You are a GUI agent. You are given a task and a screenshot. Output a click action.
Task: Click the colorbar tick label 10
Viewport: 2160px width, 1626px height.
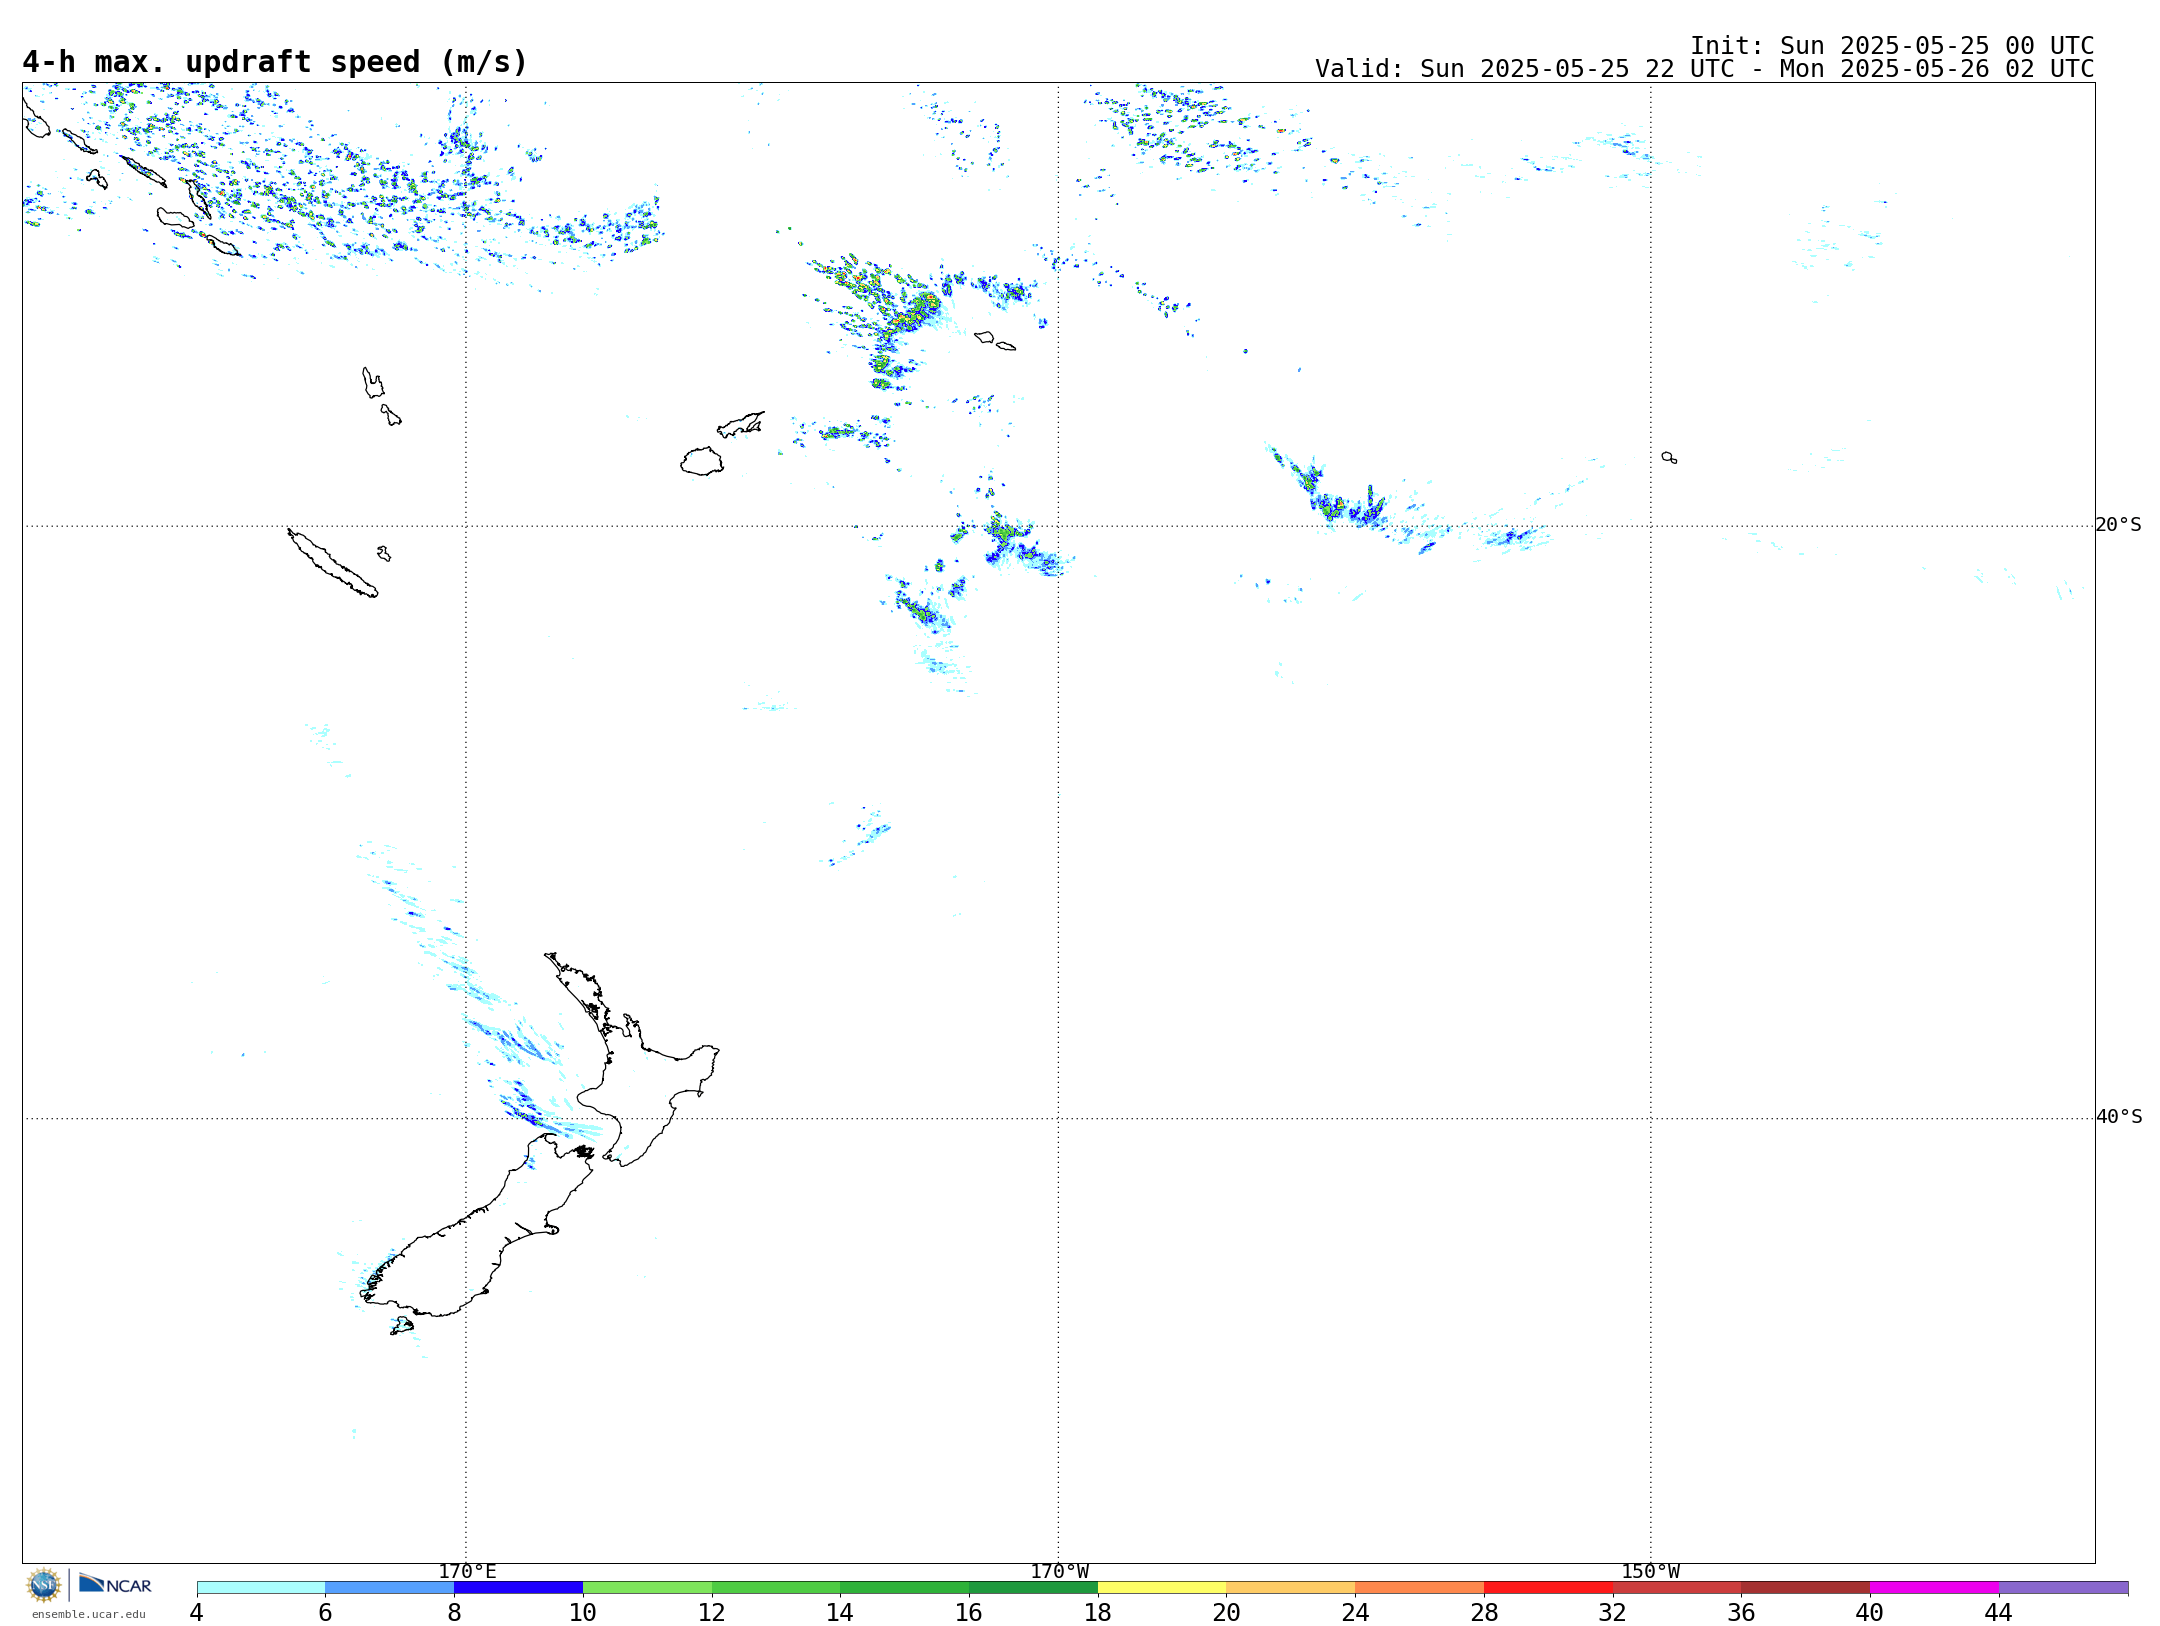click(x=583, y=1613)
